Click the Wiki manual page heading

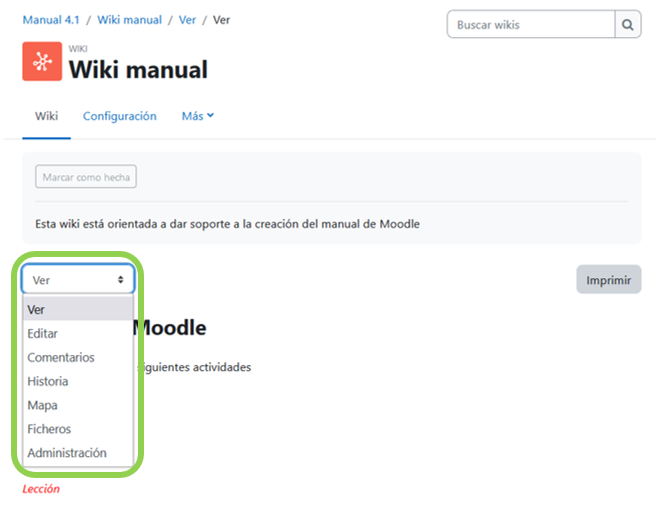pos(138,69)
